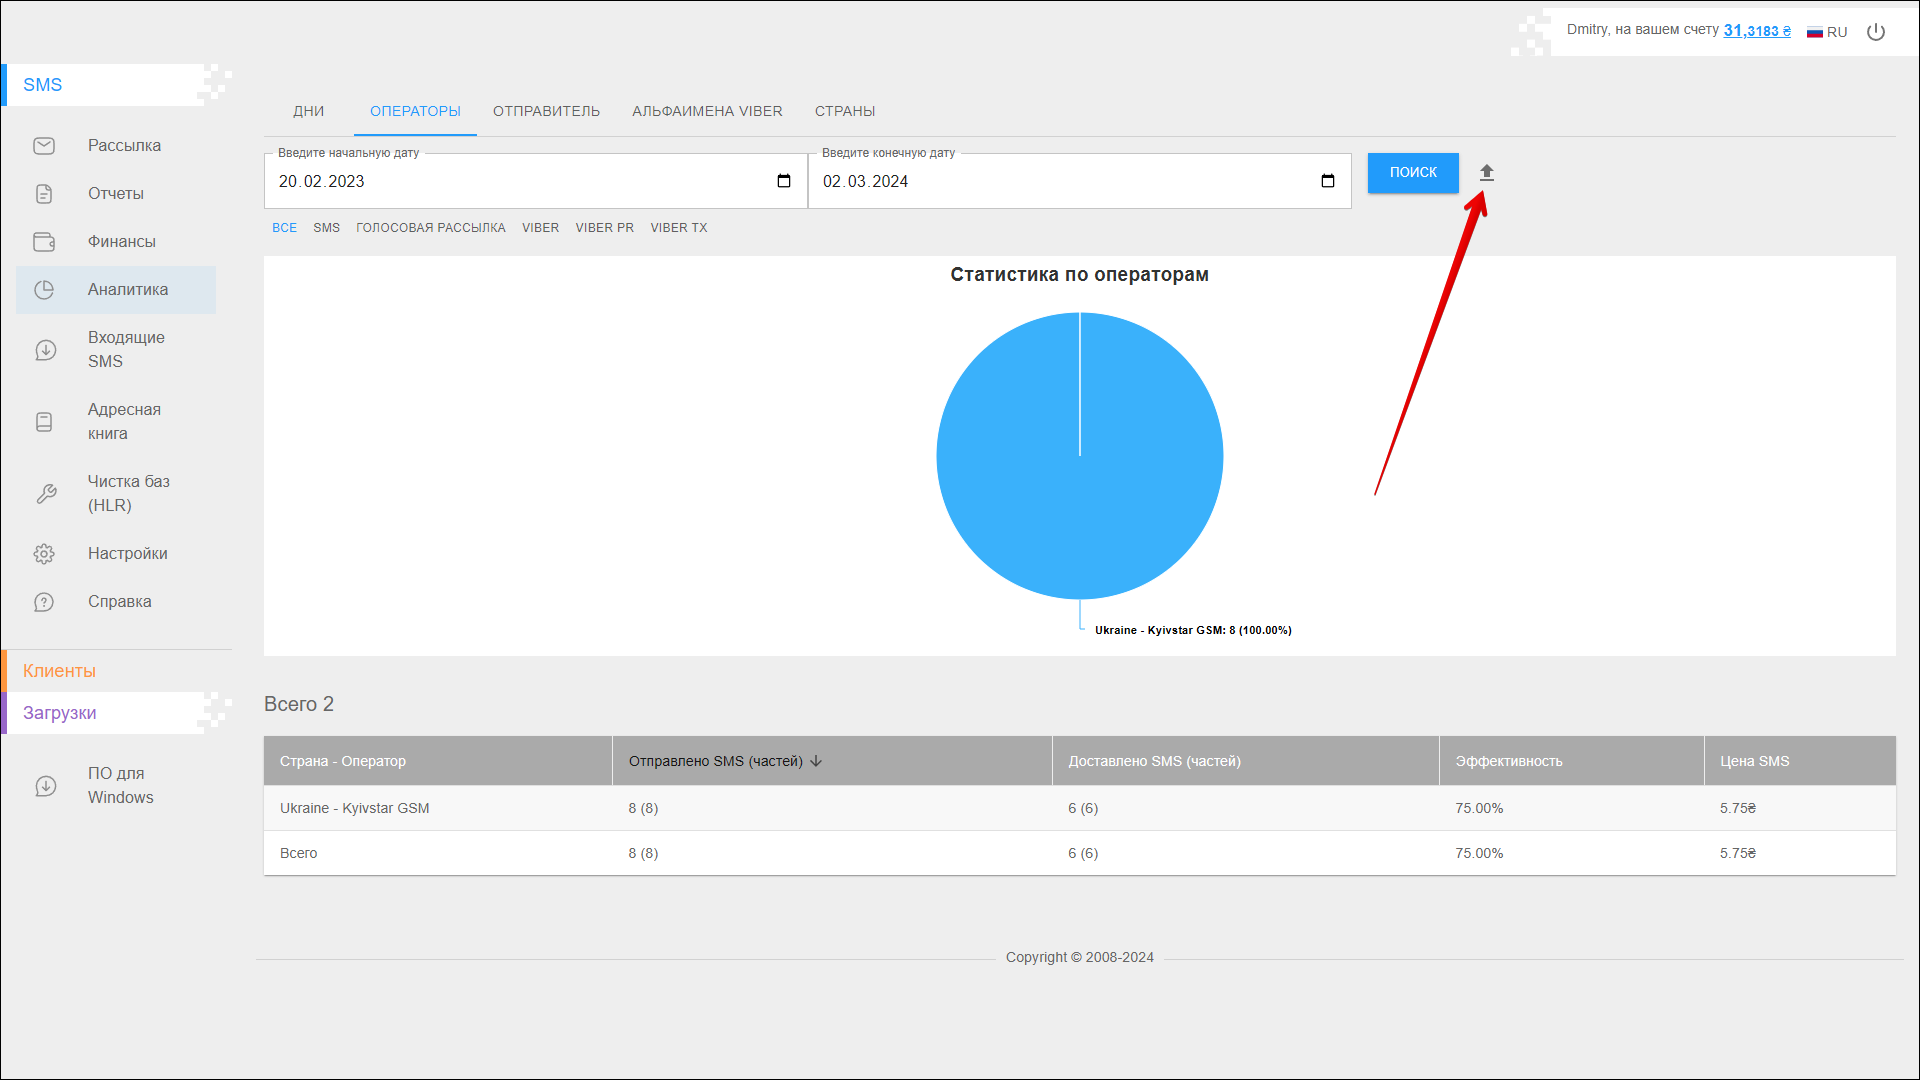Open start date calendar picker
This screenshot has height=1080, width=1920.
tap(784, 181)
